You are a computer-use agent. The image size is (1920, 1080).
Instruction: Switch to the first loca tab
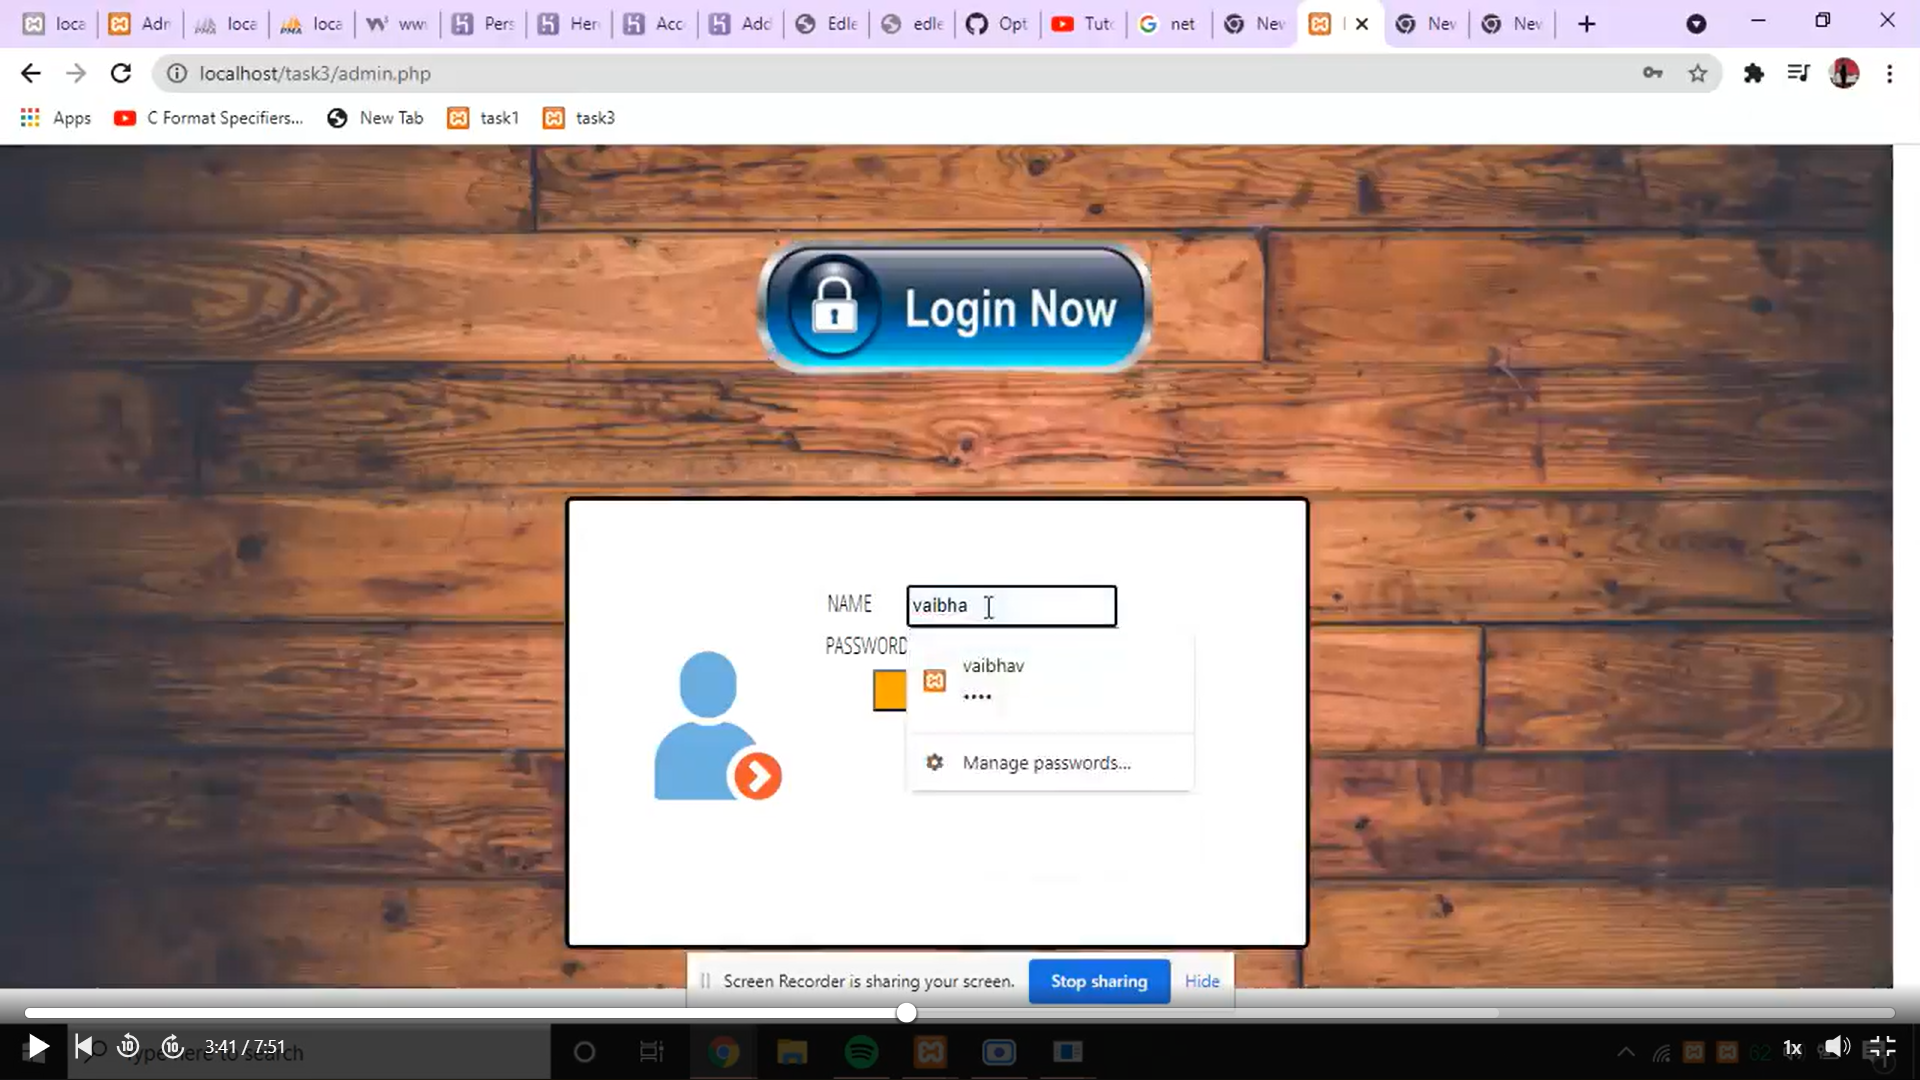point(55,24)
